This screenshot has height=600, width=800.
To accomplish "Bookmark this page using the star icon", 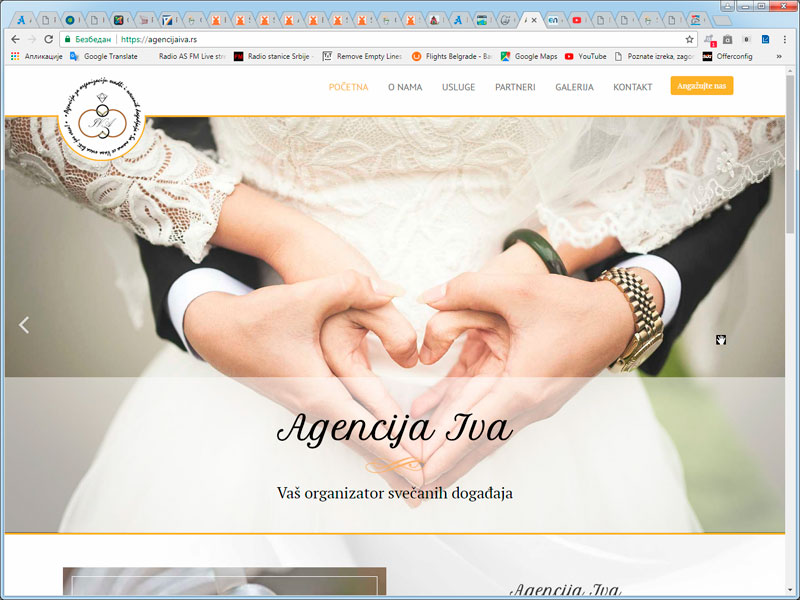I will pos(689,39).
